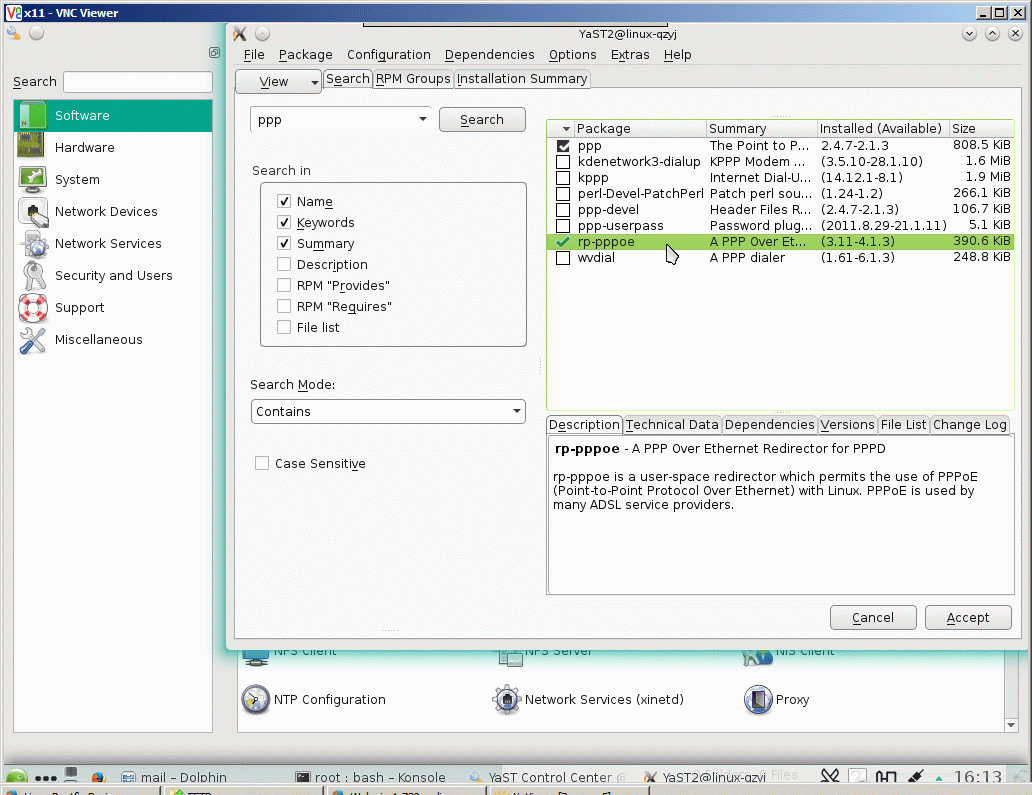The image size is (1032, 795).
Task: Click the detach panel icon in sidebar
Action: [214, 53]
